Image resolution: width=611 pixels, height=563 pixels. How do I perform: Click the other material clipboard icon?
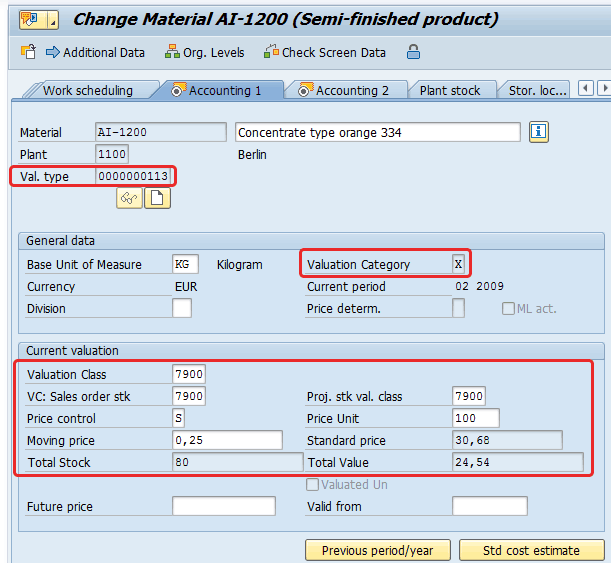[x=28, y=52]
